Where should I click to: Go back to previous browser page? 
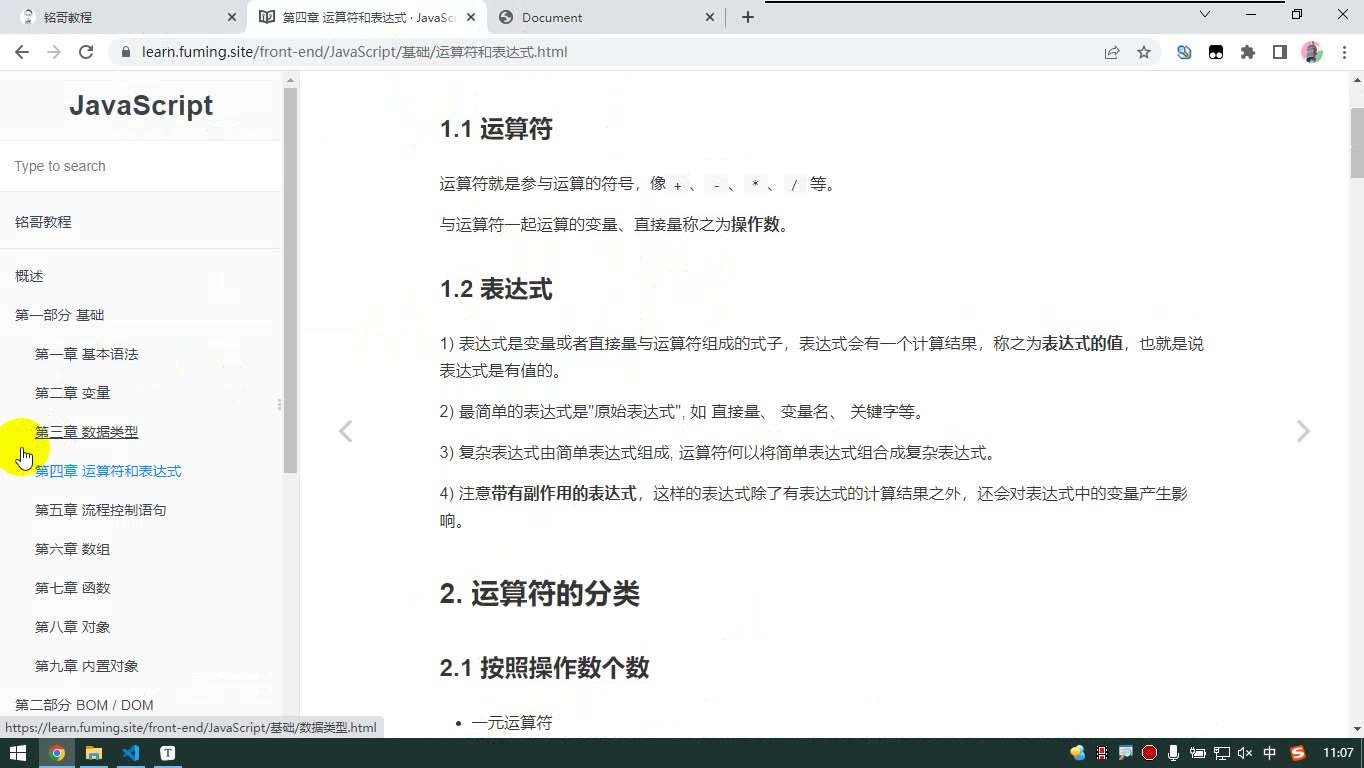(x=22, y=52)
